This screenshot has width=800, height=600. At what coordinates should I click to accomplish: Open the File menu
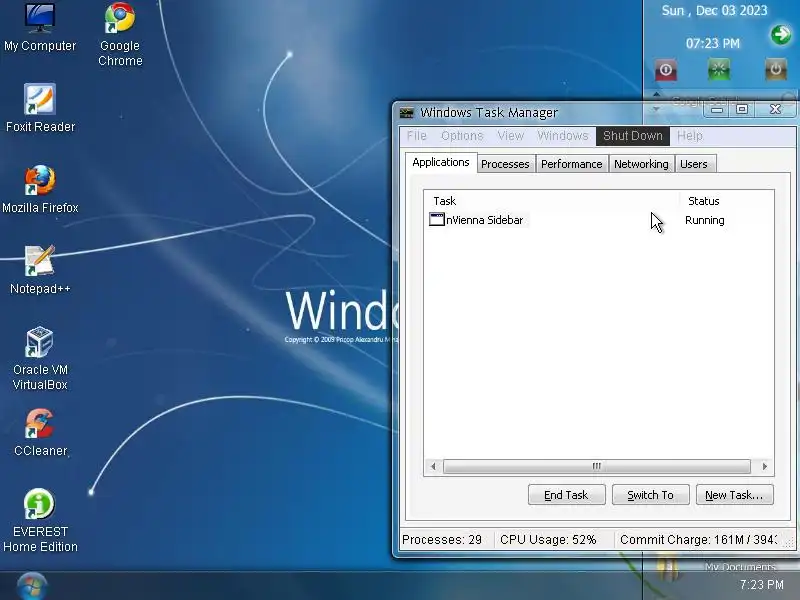coord(416,136)
